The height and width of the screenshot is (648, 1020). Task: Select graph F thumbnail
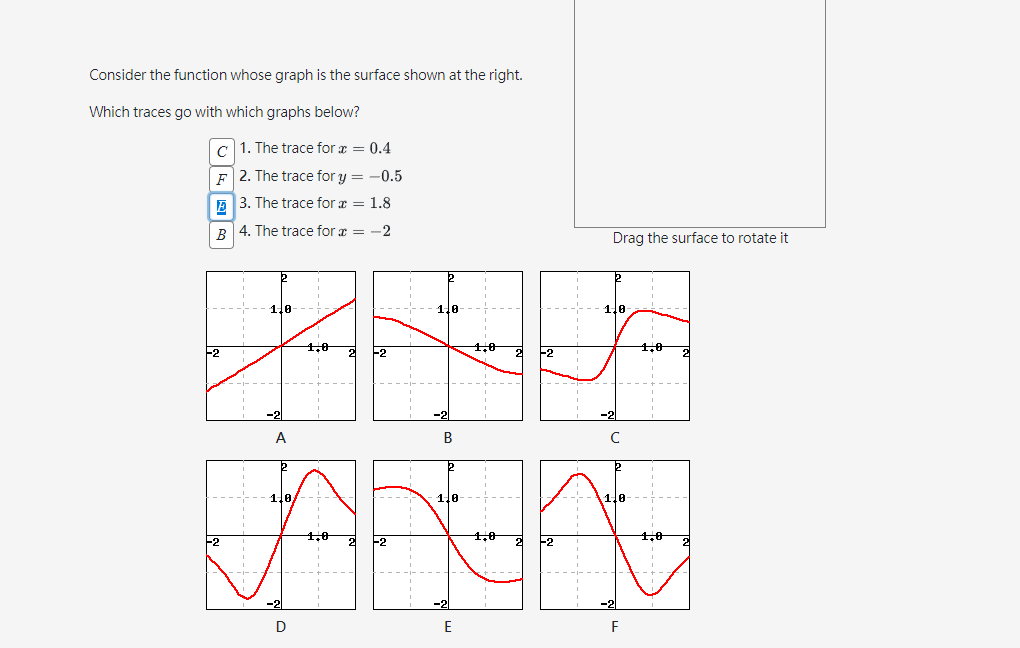(x=614, y=534)
